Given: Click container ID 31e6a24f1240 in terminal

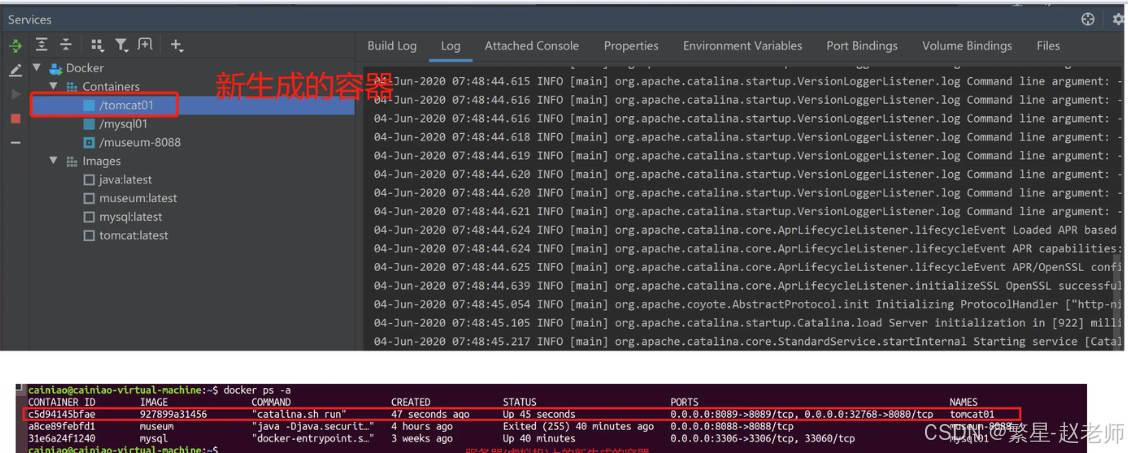Looking at the screenshot, I should point(61,438).
